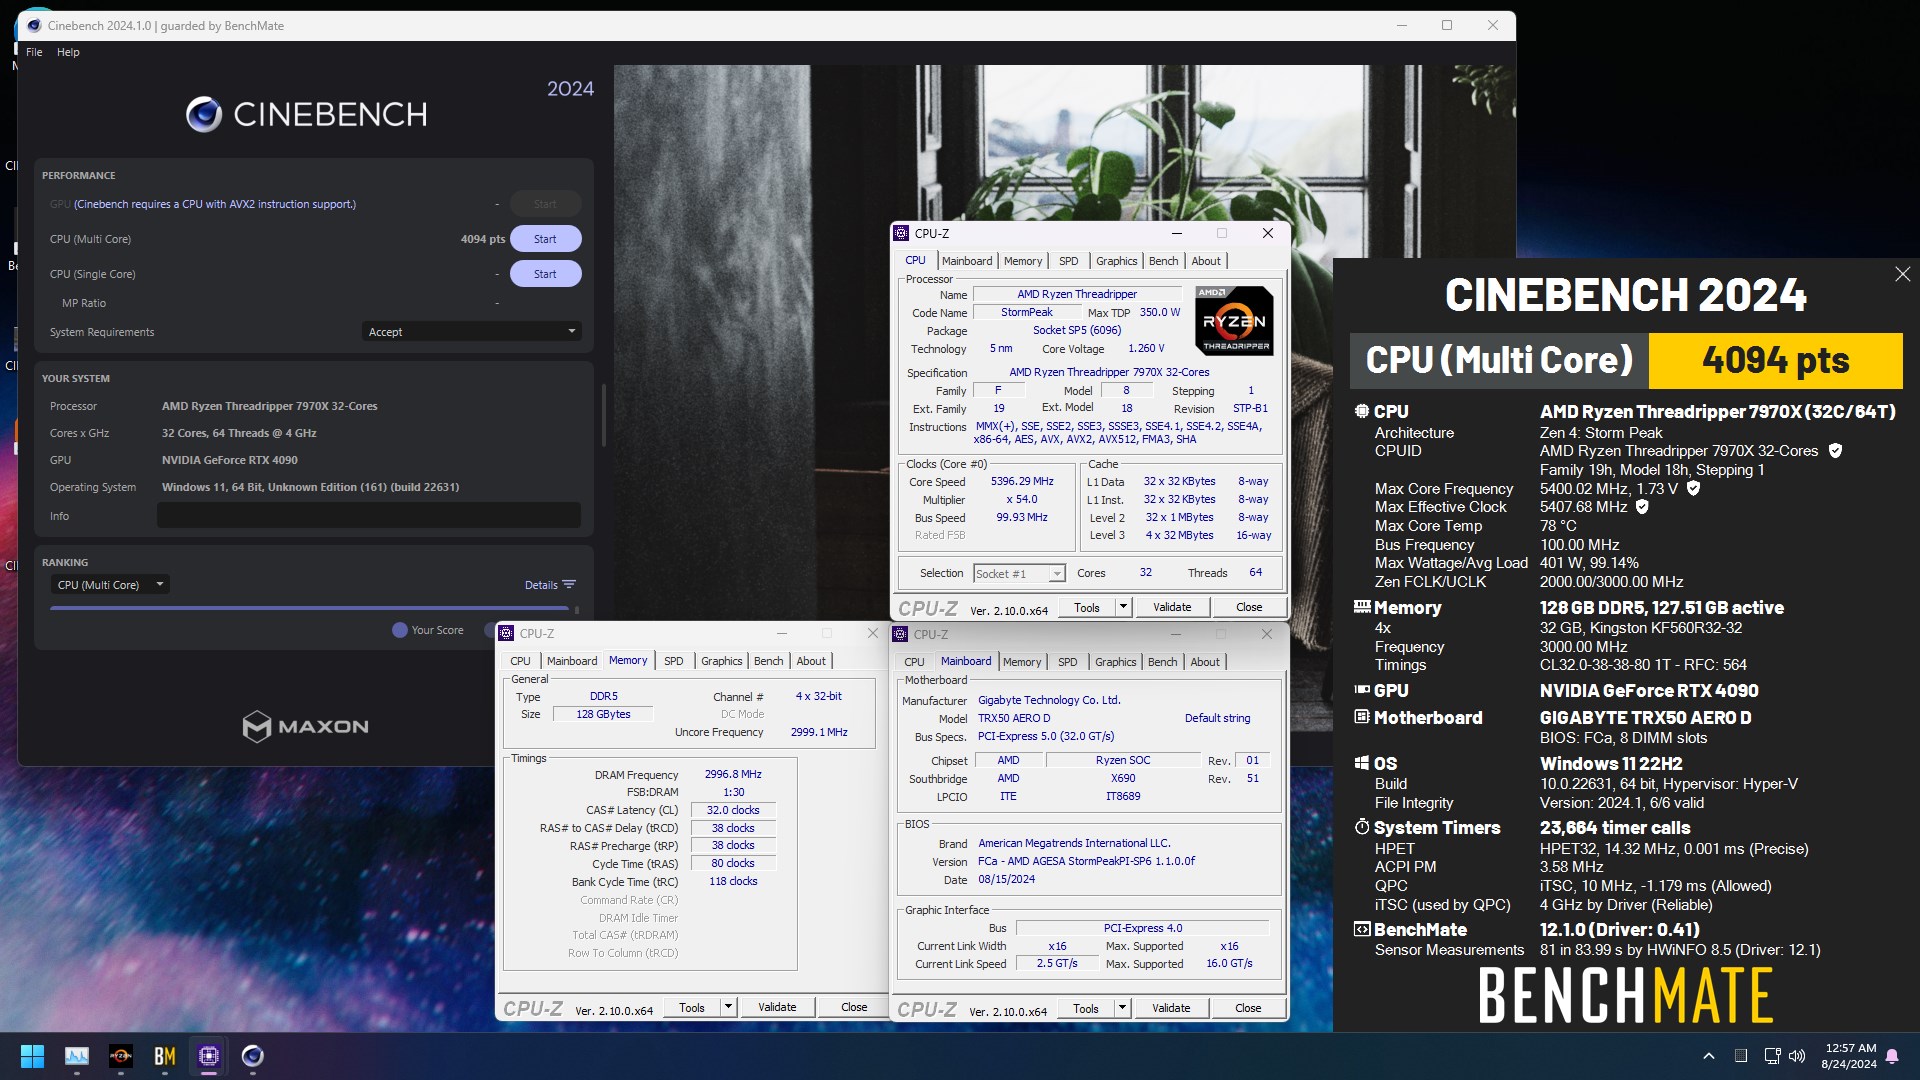Click the CPU-Z icon in the CPU window title bar

pyautogui.click(x=901, y=233)
